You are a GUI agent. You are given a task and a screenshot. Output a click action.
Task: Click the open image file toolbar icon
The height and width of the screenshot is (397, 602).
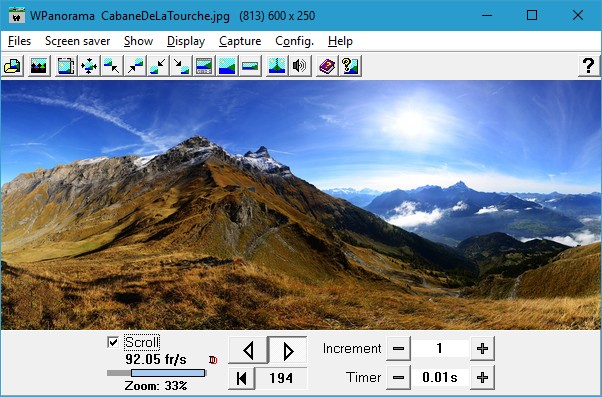pos(13,66)
